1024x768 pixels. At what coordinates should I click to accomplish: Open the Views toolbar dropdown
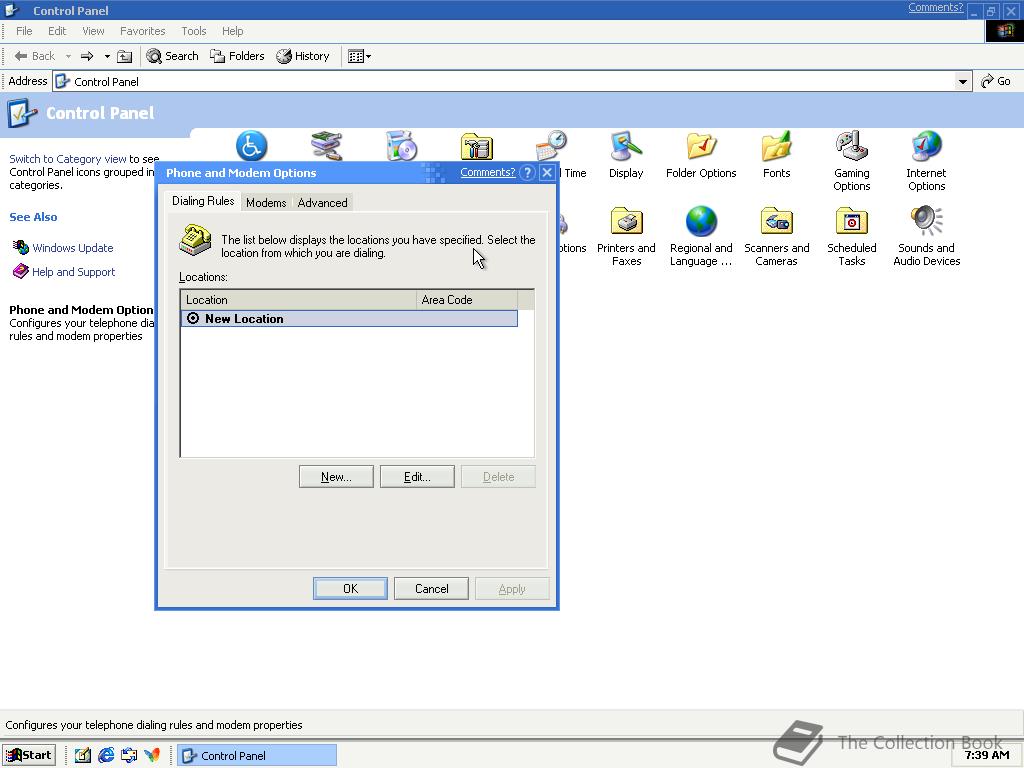(359, 56)
